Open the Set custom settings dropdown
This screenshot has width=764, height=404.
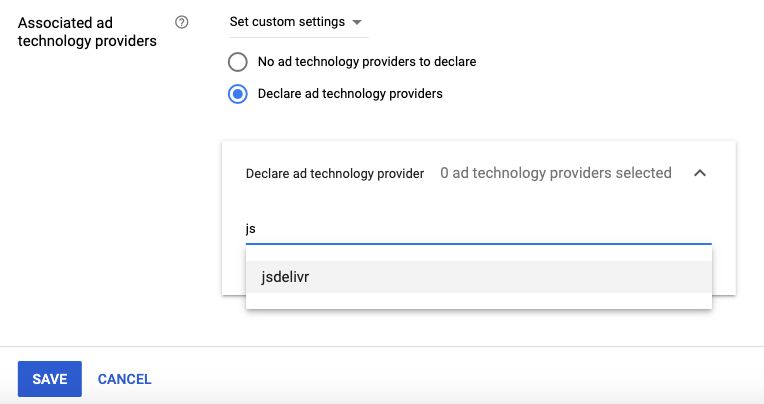tap(296, 22)
